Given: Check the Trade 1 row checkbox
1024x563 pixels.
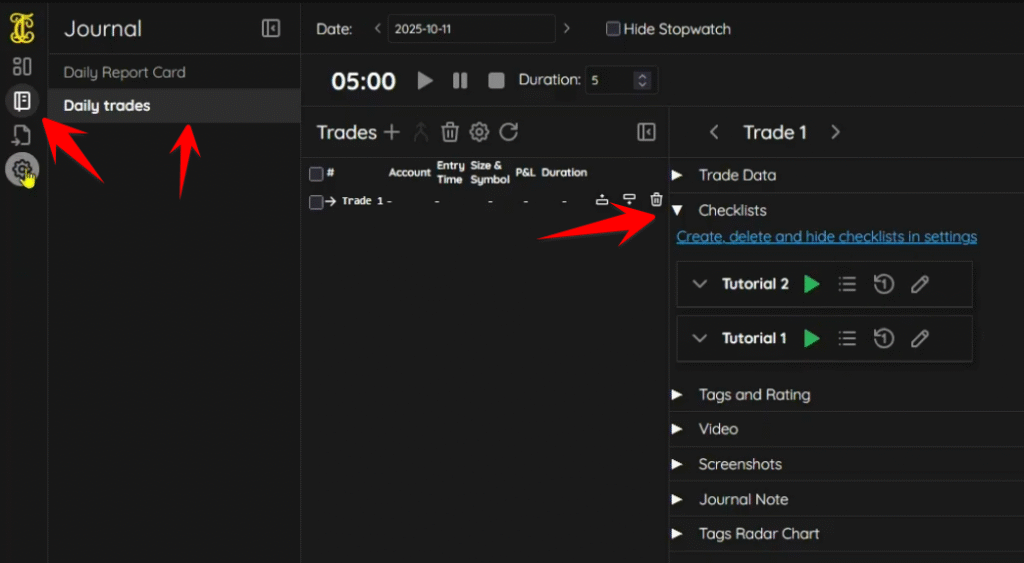Looking at the screenshot, I should (316, 202).
